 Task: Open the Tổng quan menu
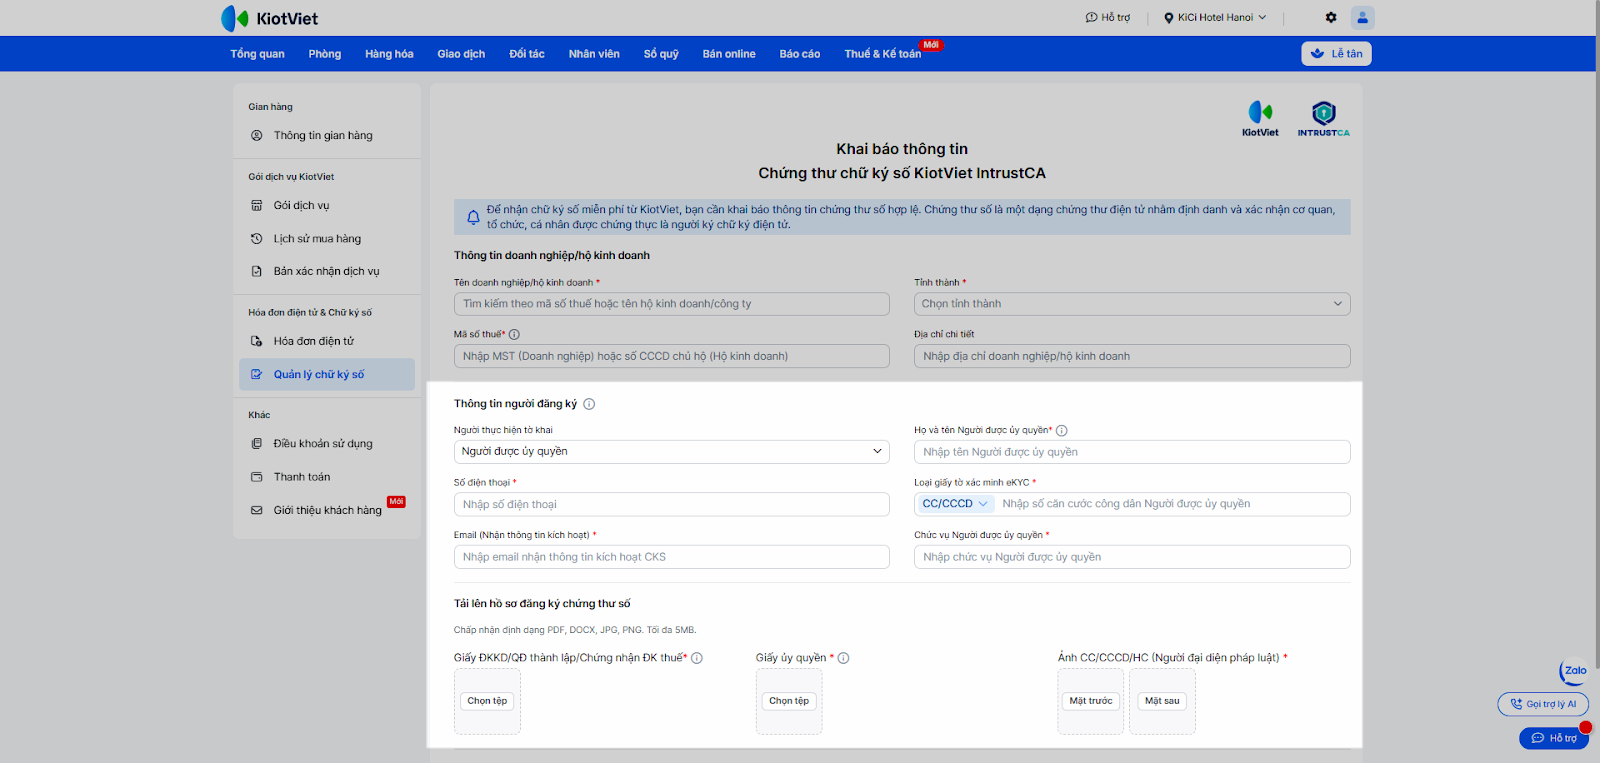click(x=257, y=54)
